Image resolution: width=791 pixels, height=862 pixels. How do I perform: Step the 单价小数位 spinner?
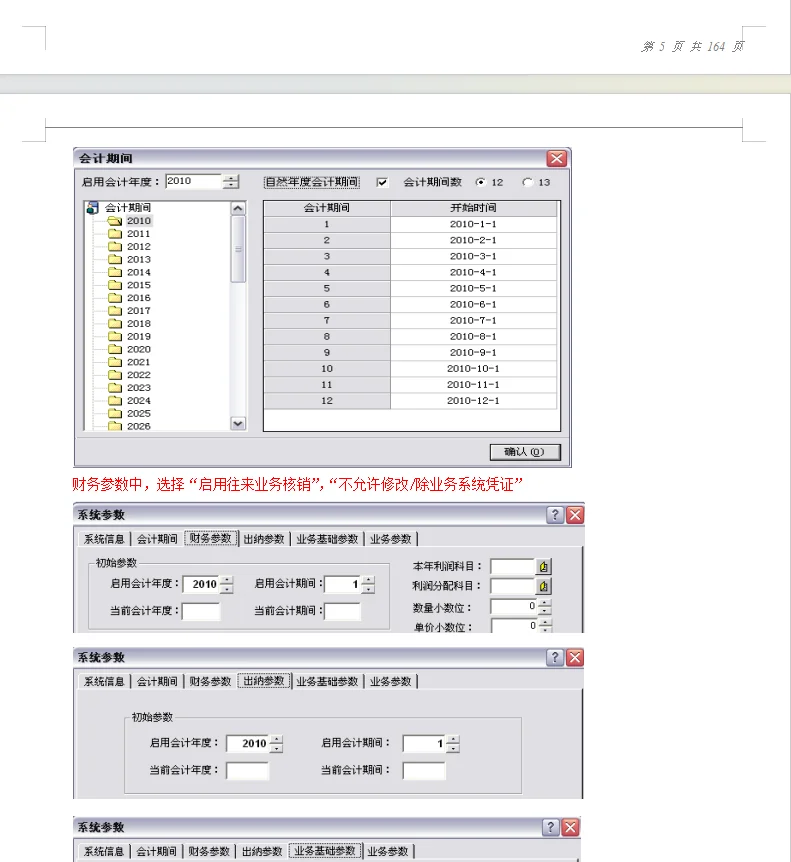[545, 626]
